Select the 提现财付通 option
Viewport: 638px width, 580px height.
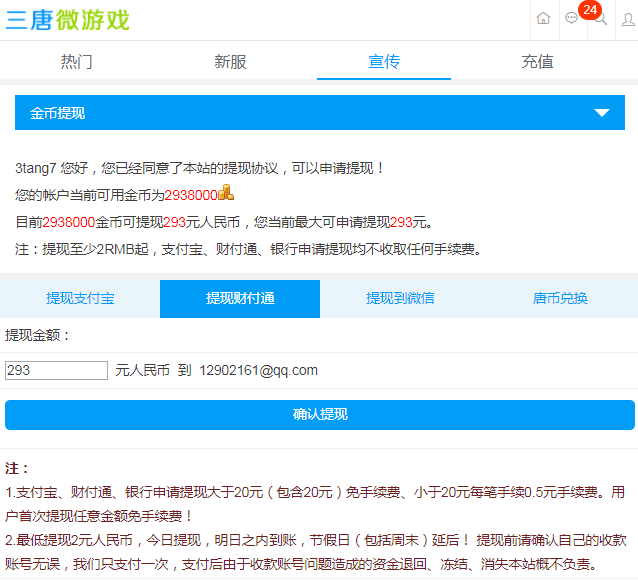pyautogui.click(x=240, y=298)
